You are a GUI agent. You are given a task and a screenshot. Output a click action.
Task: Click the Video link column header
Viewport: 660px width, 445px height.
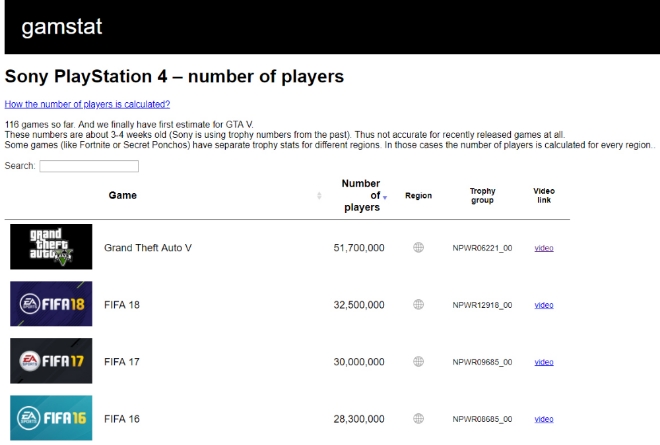(x=544, y=195)
